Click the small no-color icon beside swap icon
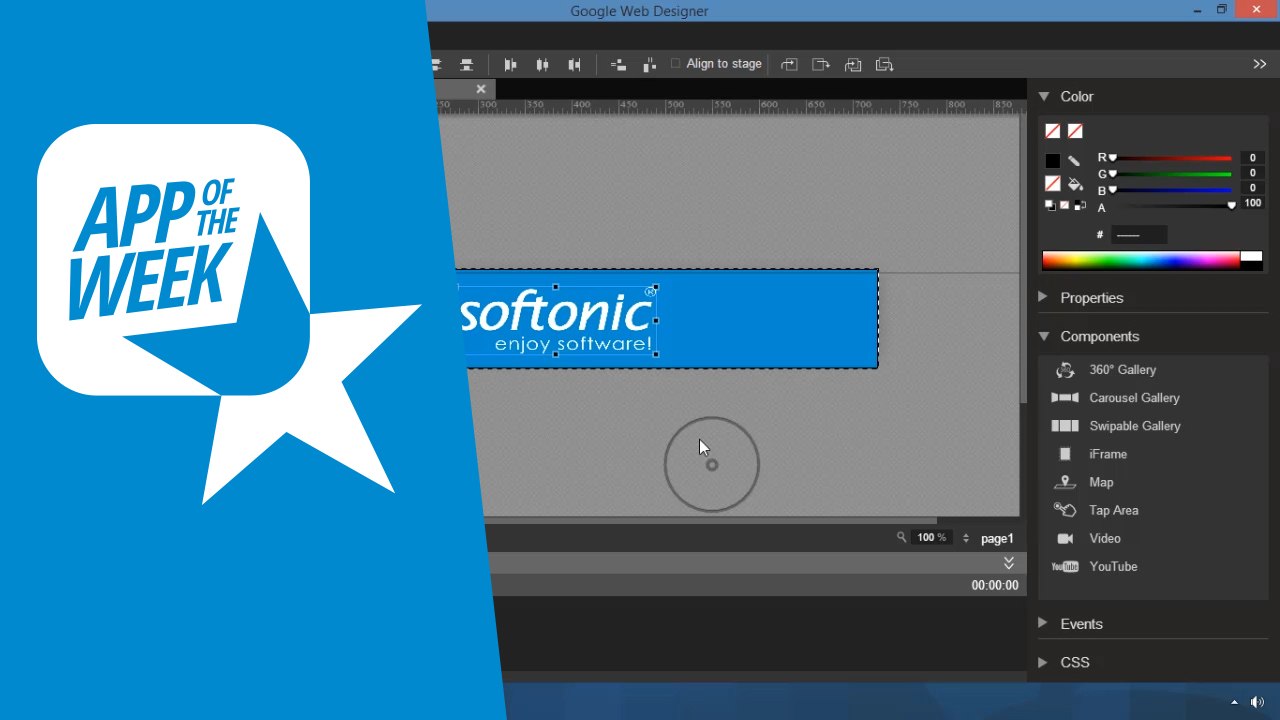 tap(1065, 205)
